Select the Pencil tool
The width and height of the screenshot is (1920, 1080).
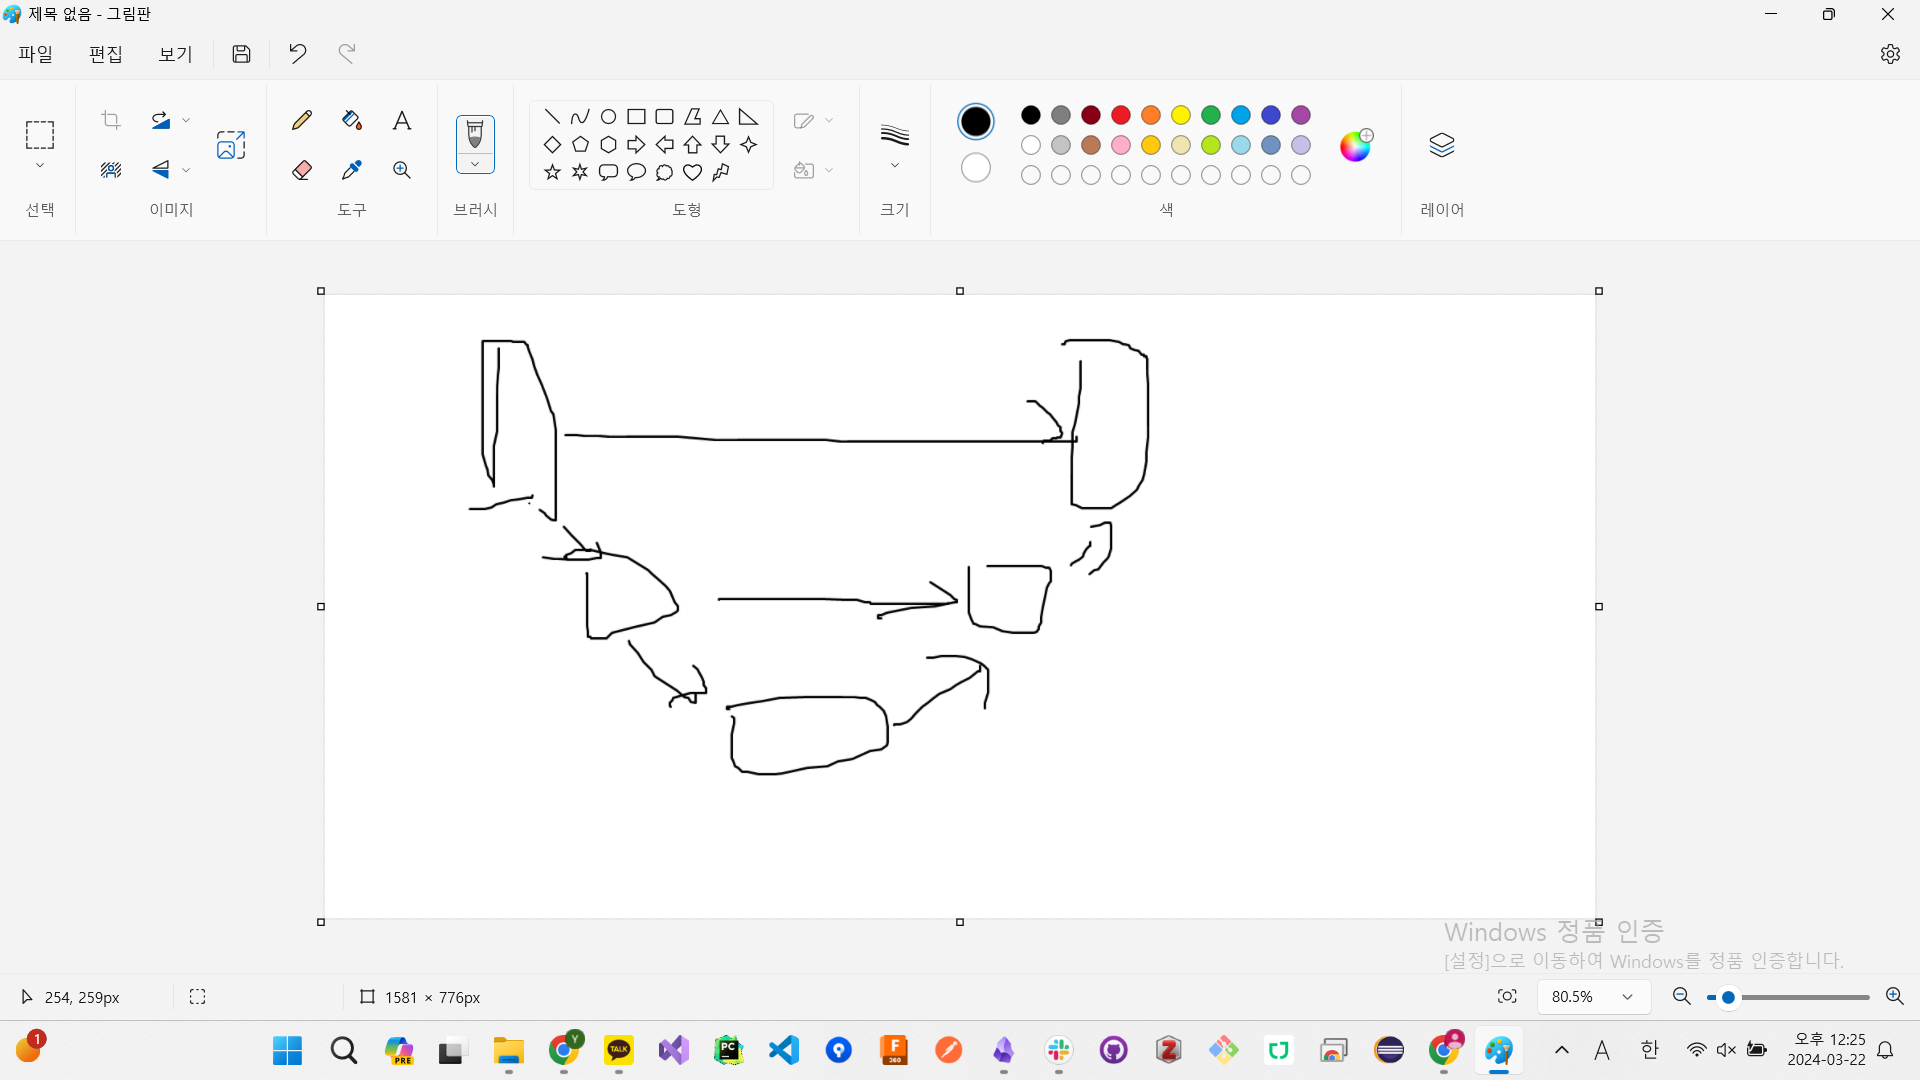[302, 121]
